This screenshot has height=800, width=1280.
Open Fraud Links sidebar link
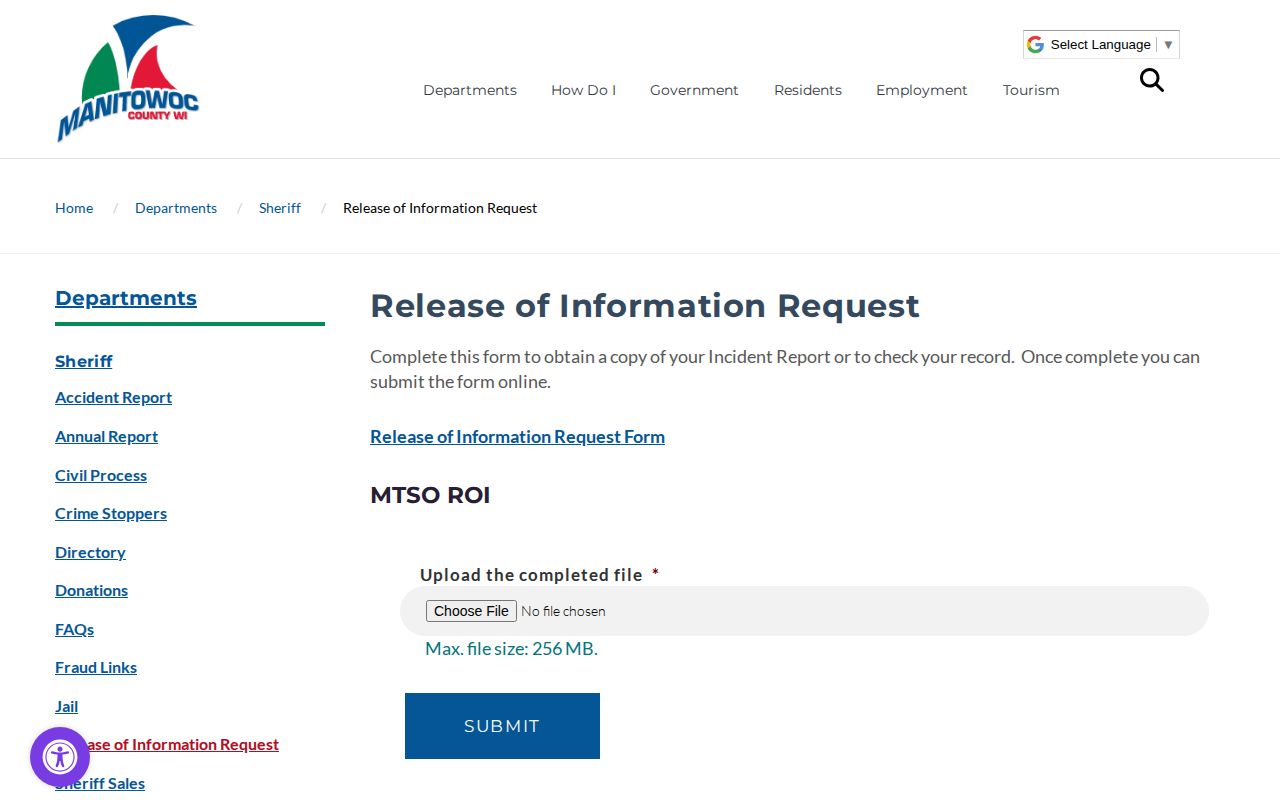tap(96, 667)
